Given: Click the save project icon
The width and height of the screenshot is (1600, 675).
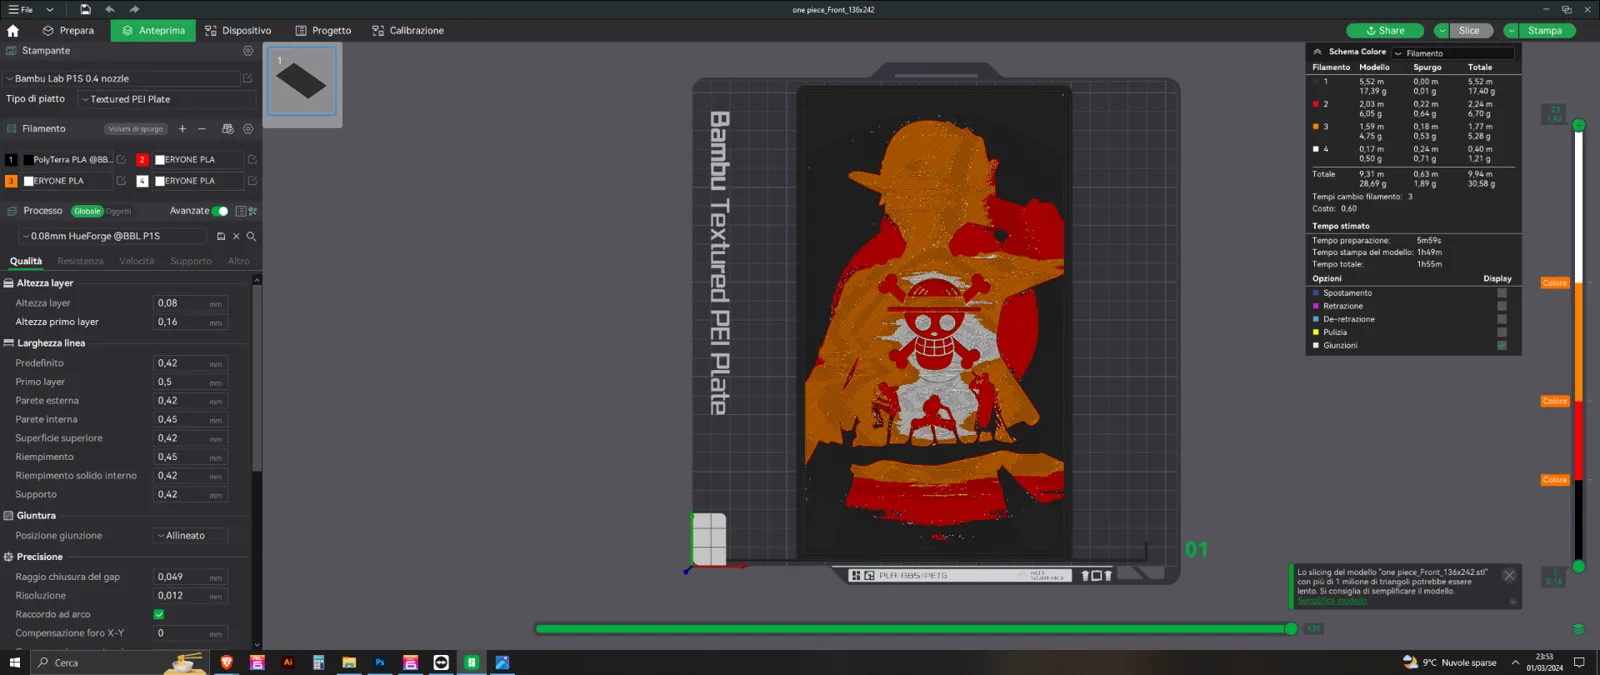Looking at the screenshot, I should pyautogui.click(x=85, y=9).
